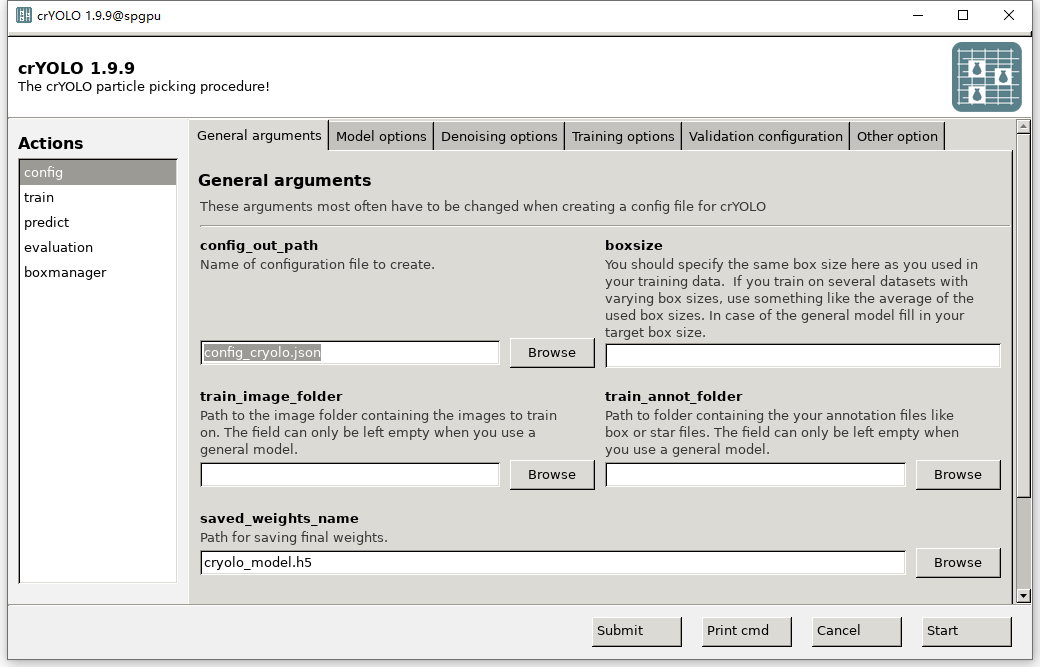Click the Submit button
The image size is (1040, 667).
pos(637,631)
